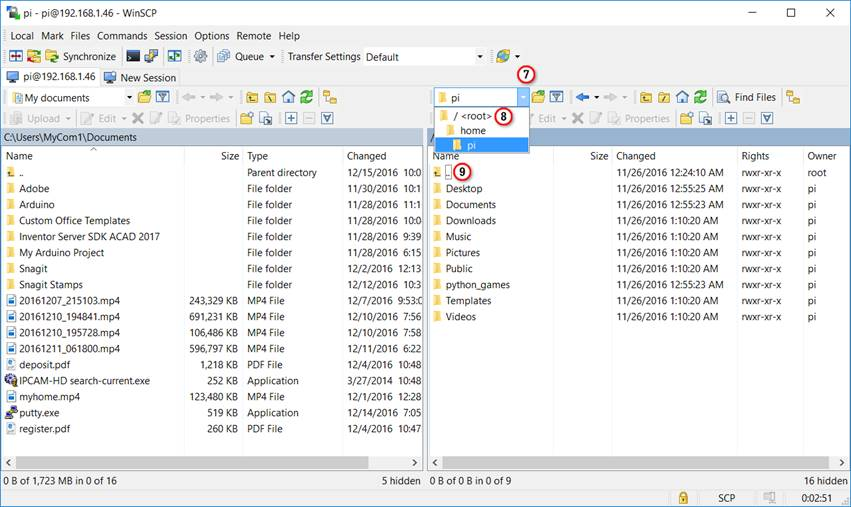Click the remote Select Files plus icon
The height and width of the screenshot is (507, 851).
[x=731, y=118]
